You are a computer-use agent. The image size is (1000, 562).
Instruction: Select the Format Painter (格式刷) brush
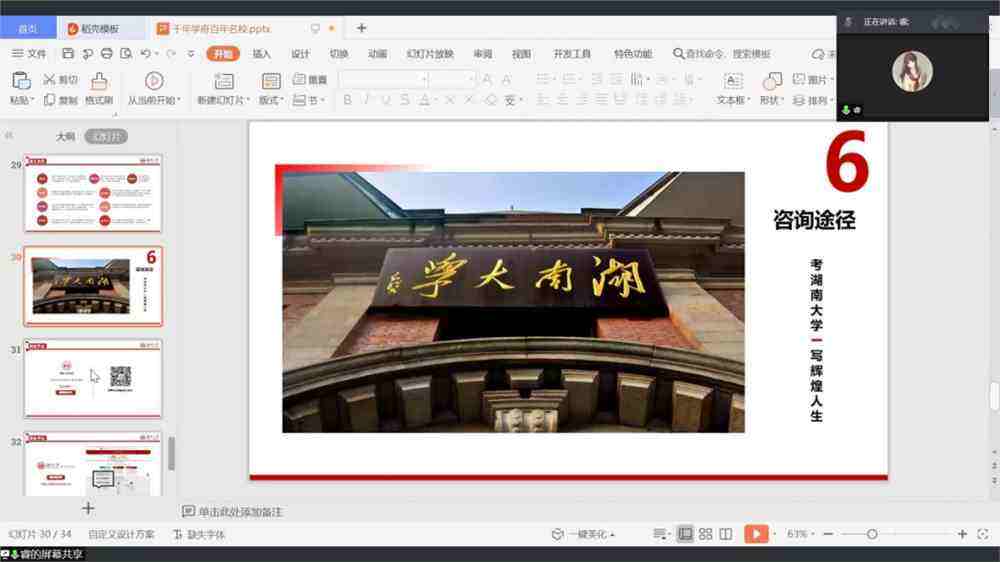coord(99,81)
